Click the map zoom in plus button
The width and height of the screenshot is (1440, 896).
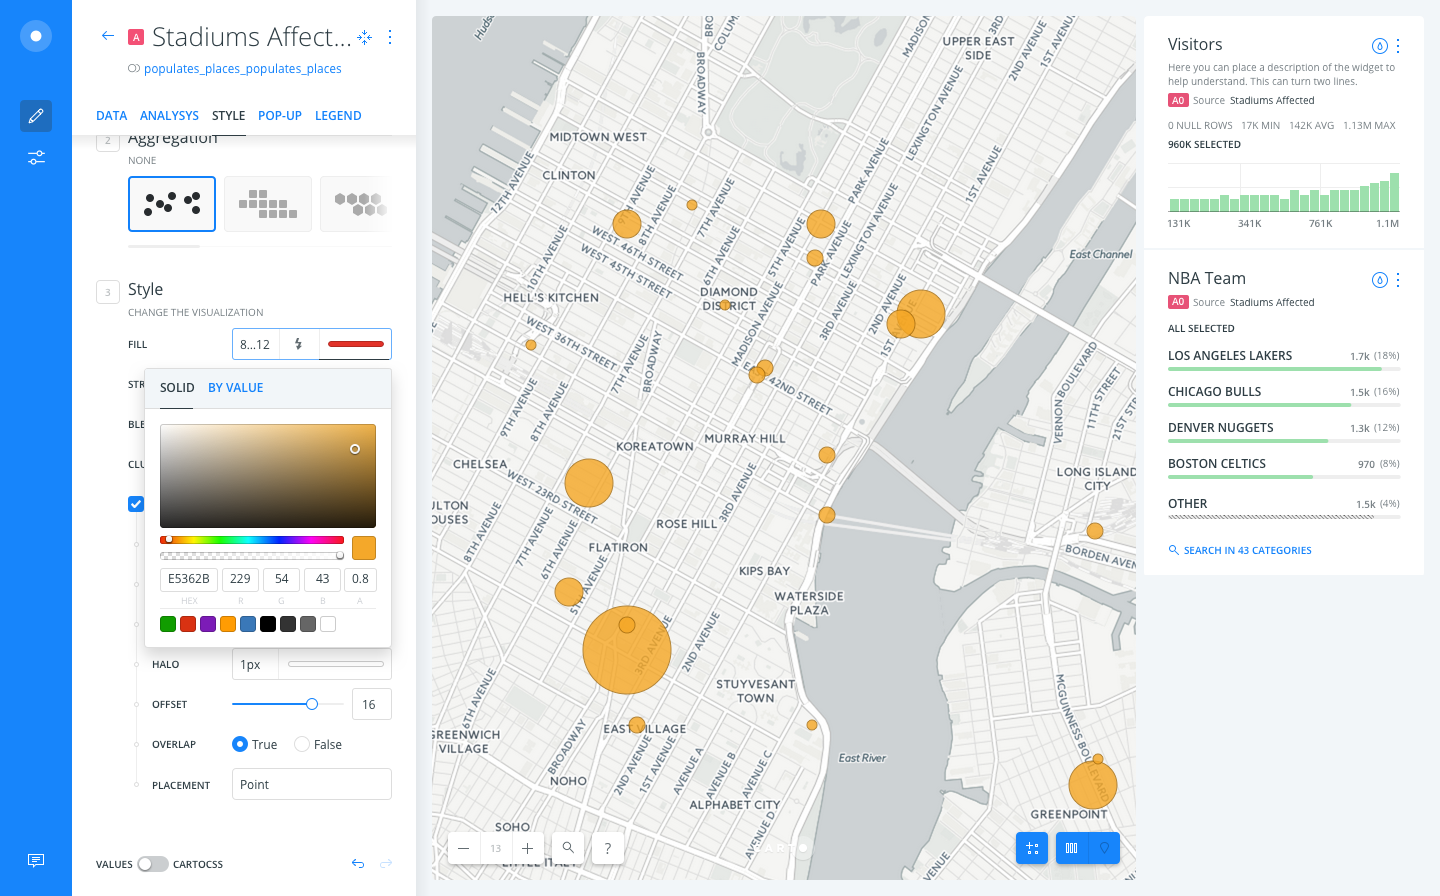pyautogui.click(x=527, y=847)
